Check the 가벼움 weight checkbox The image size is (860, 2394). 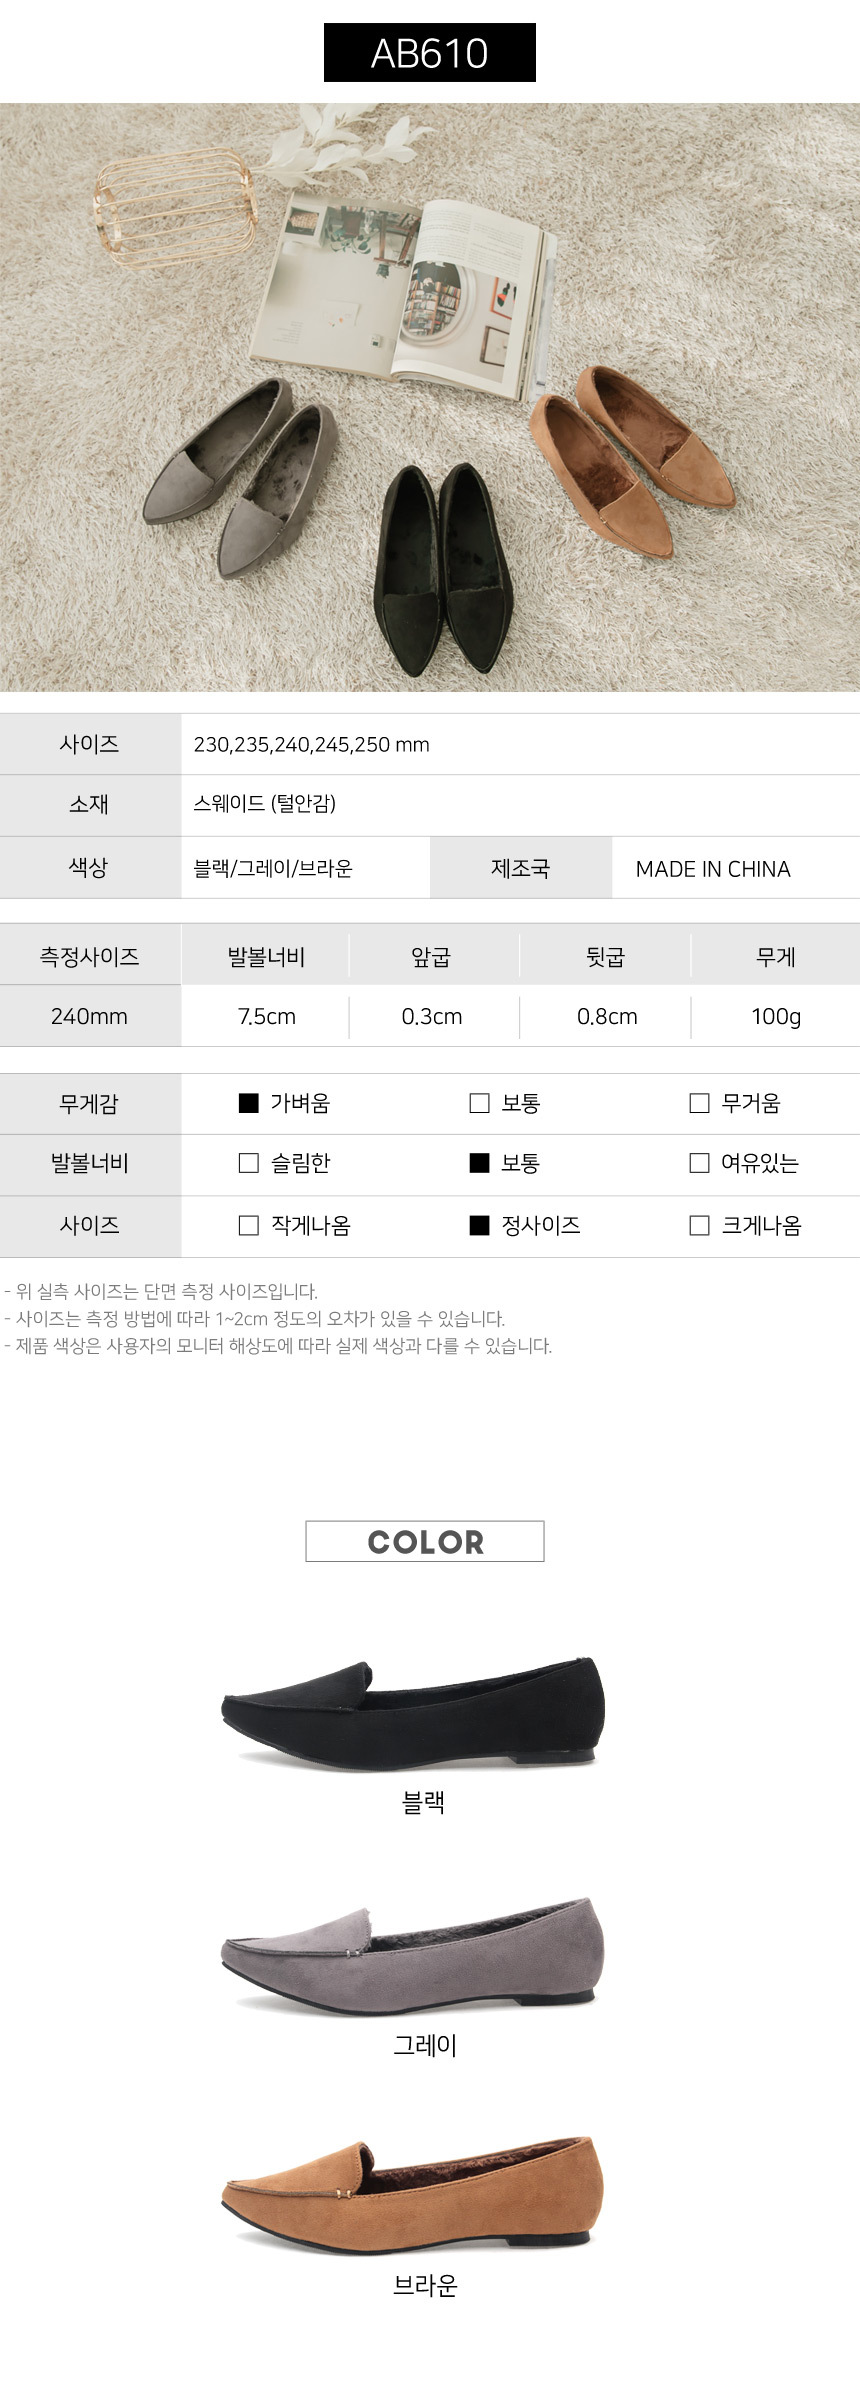249,1103
